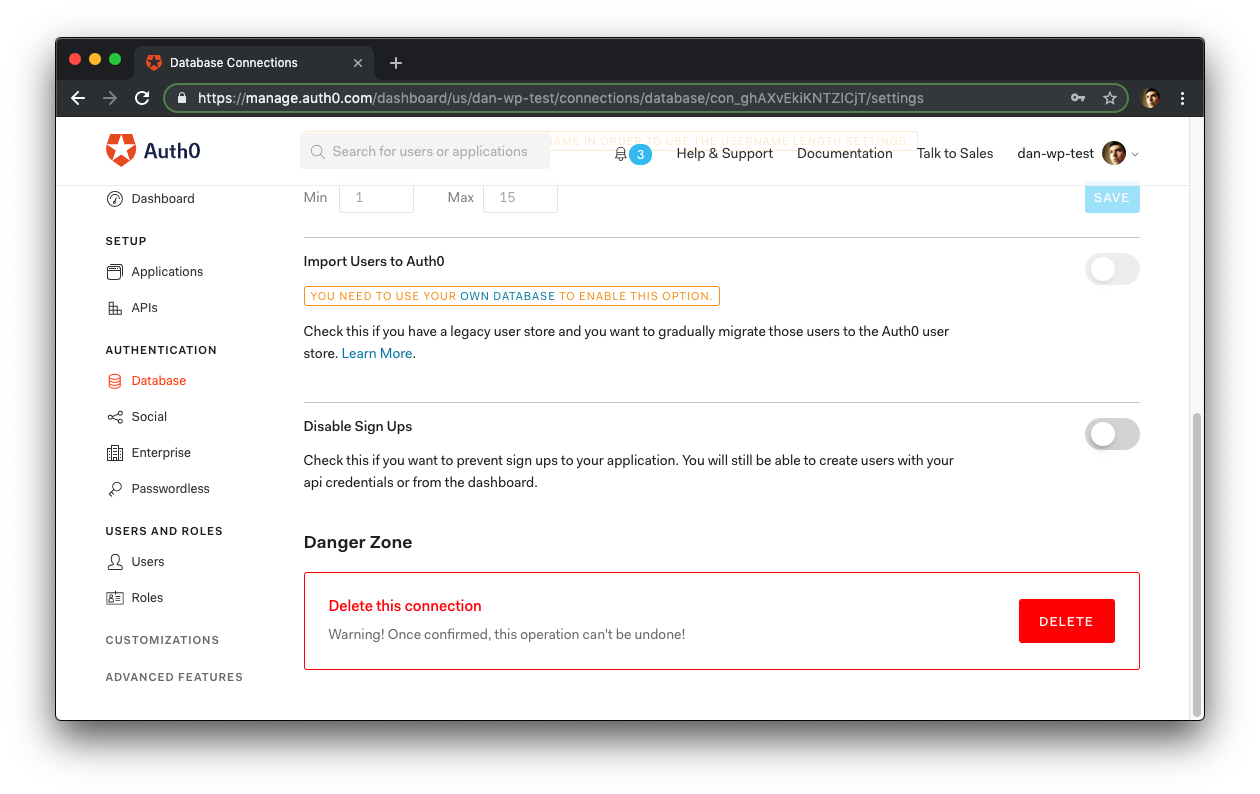This screenshot has height=794, width=1260.
Task: Click the lock icon in address bar
Action: pyautogui.click(x=182, y=98)
